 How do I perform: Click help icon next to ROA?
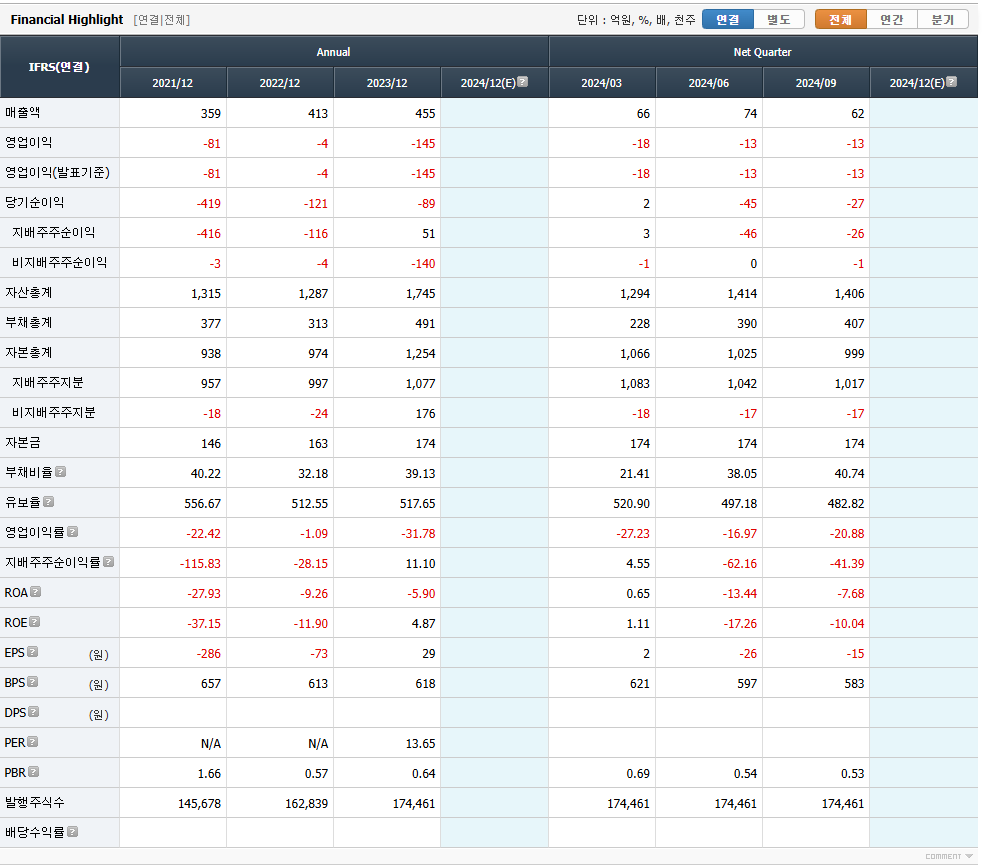click(36, 592)
